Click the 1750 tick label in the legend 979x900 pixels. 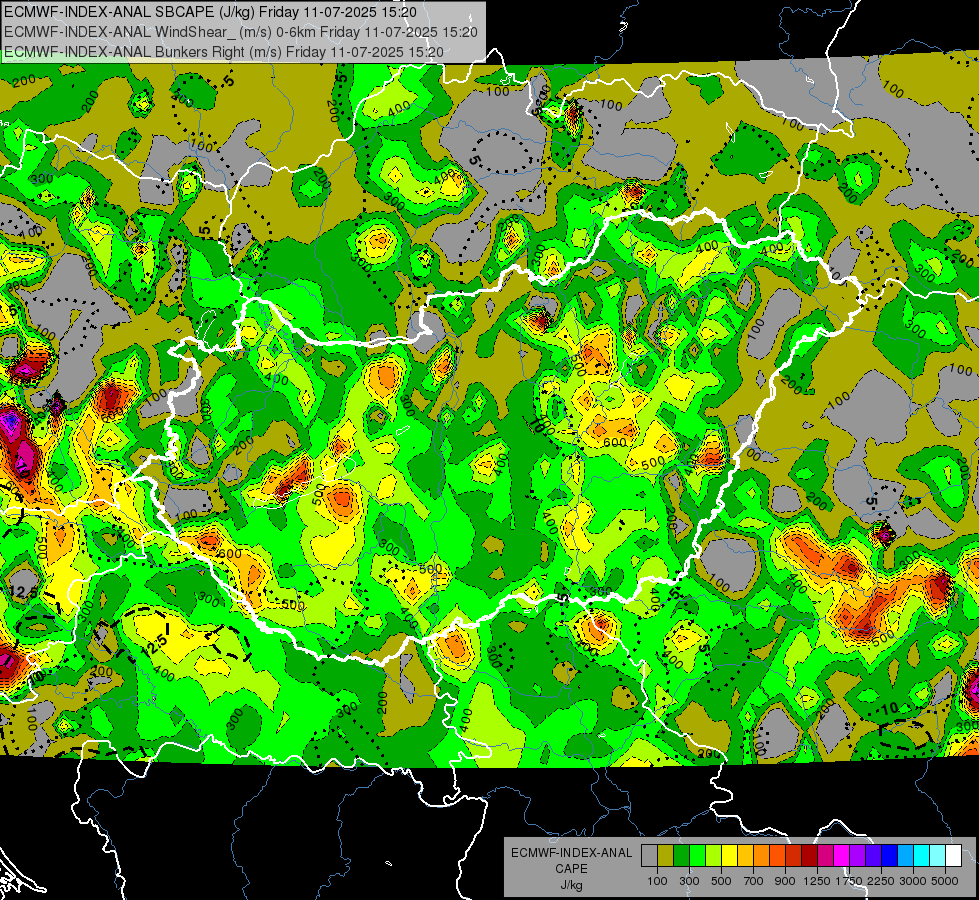849,881
